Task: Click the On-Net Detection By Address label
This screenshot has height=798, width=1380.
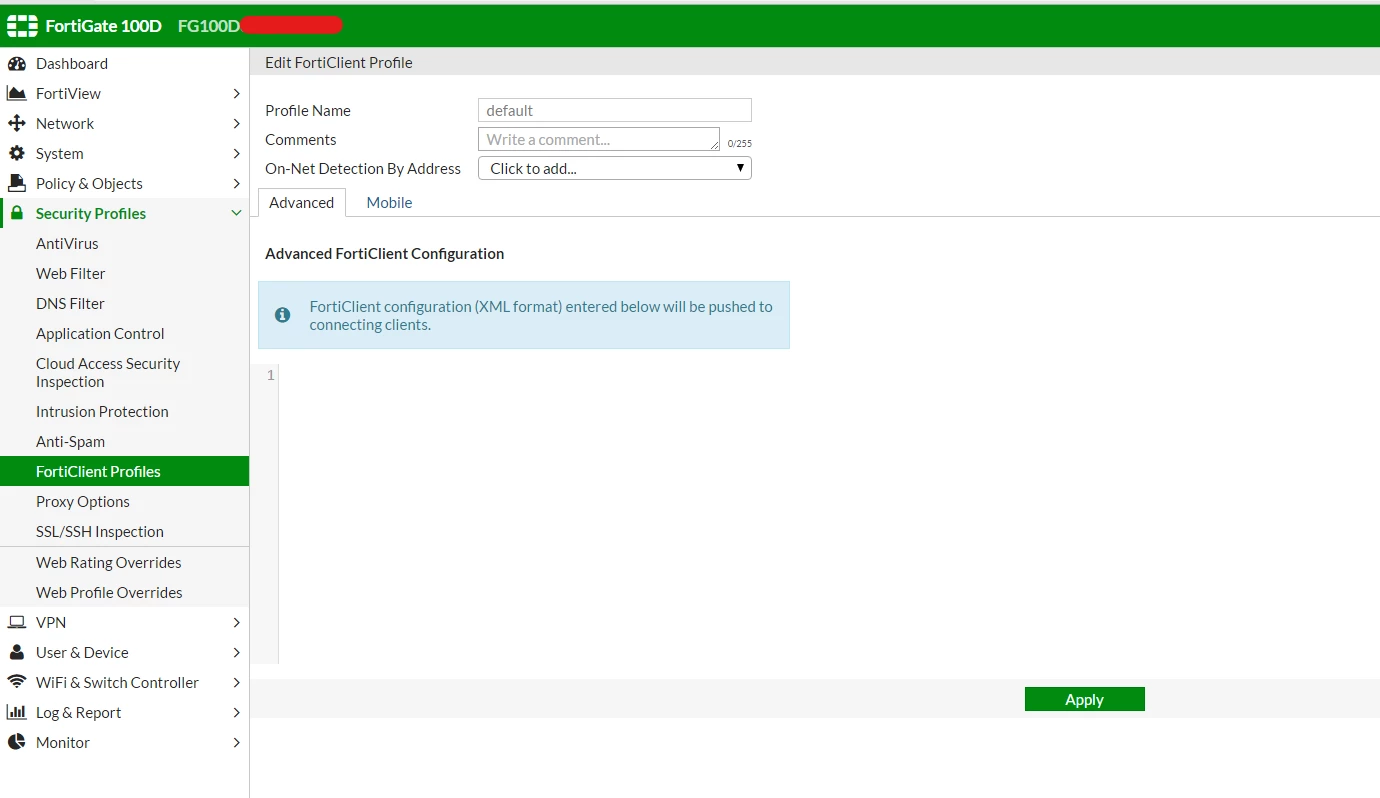Action: tap(363, 169)
